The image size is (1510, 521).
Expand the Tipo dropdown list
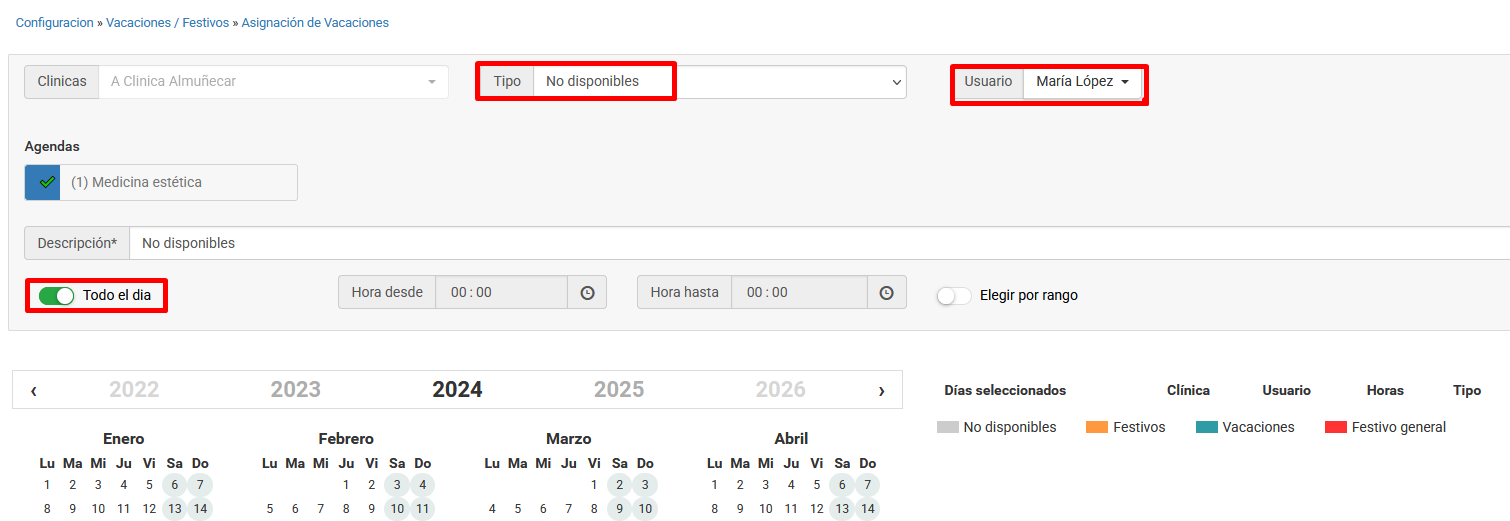718,82
